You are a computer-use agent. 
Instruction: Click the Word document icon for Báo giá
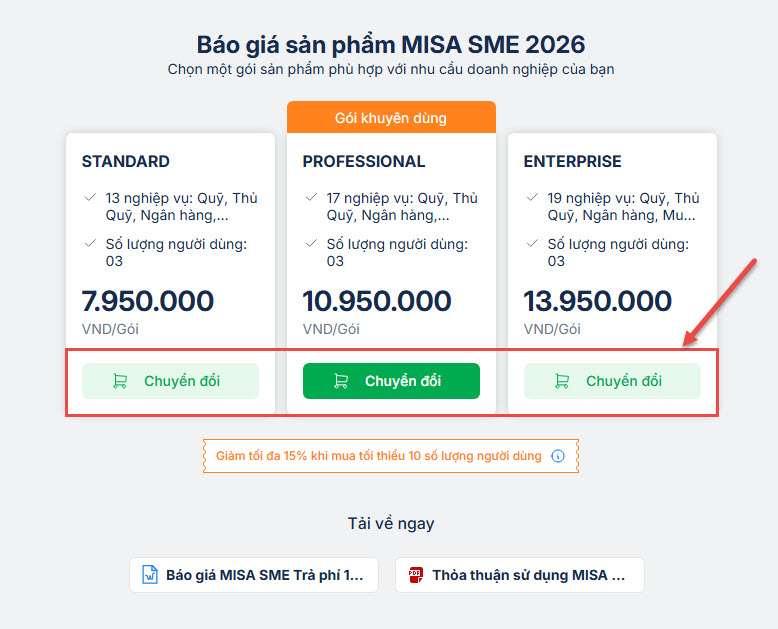(150, 575)
